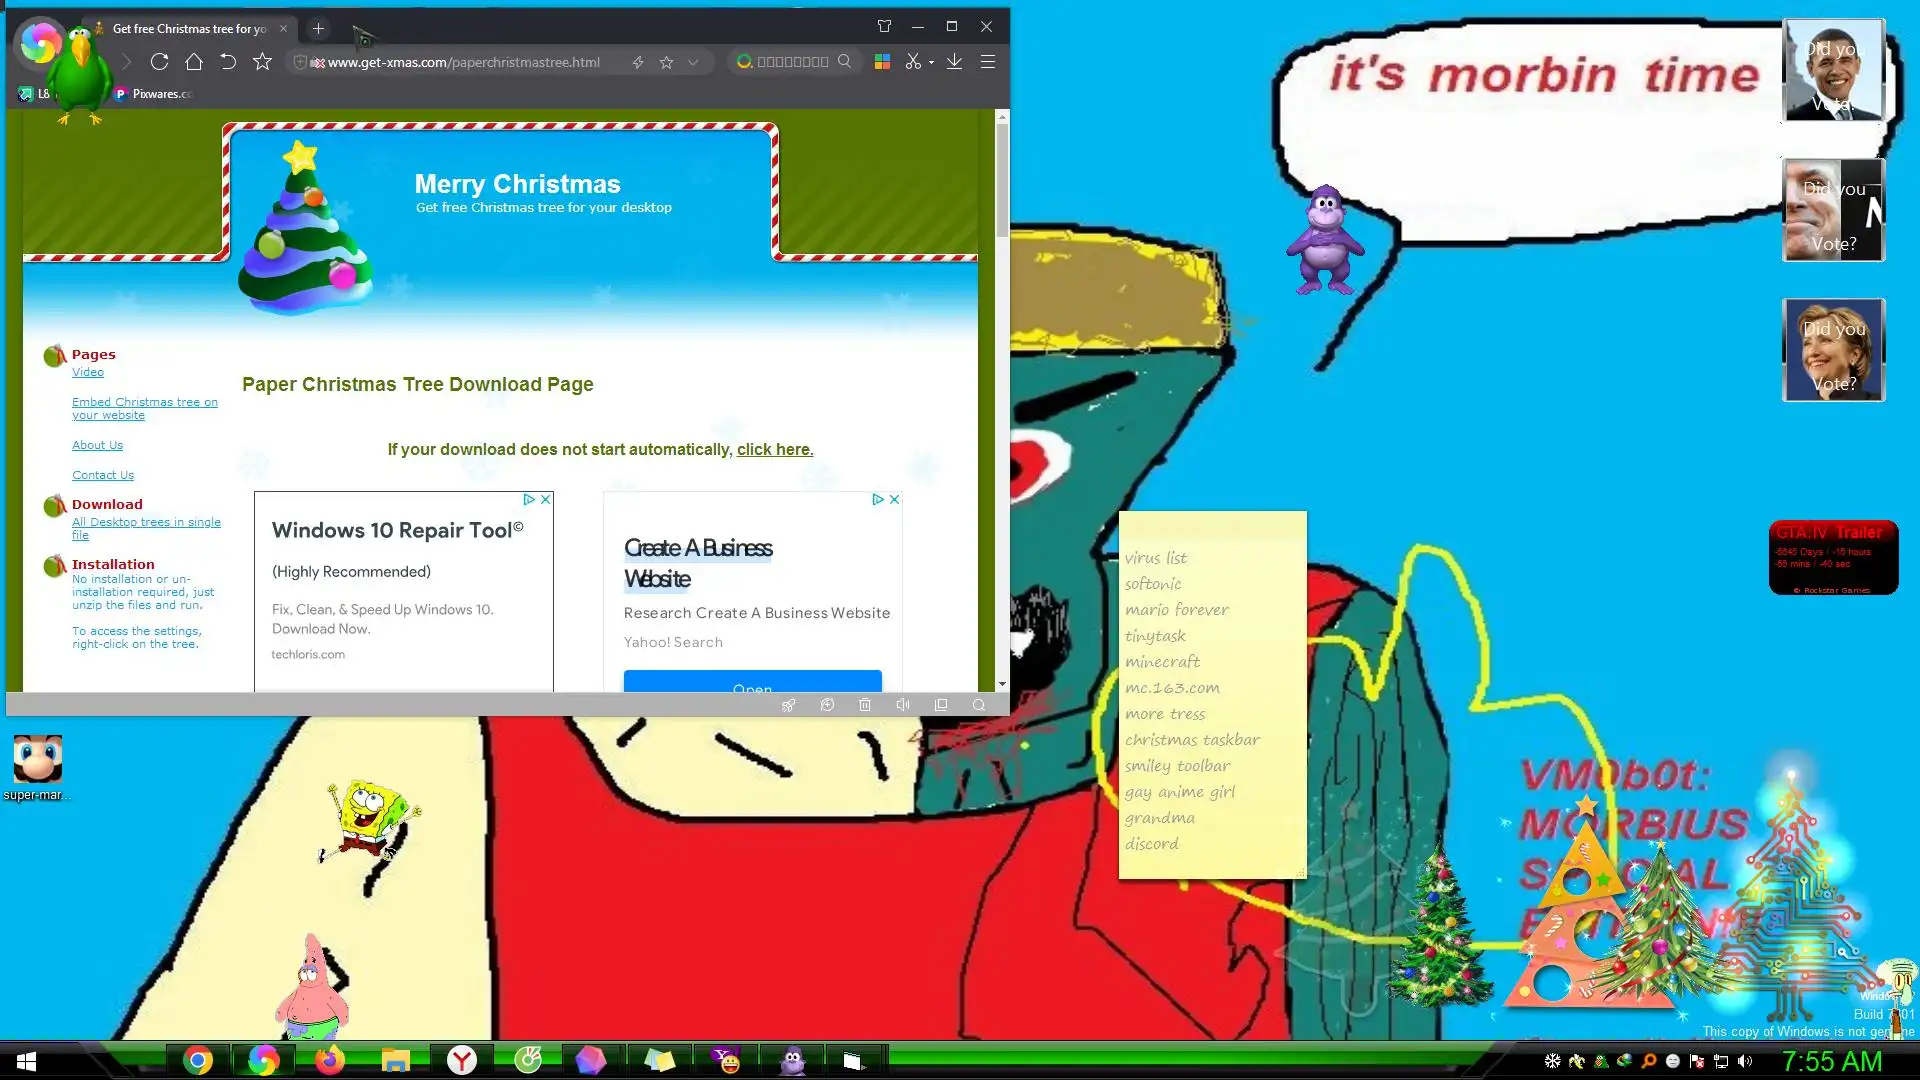Toggle bookmark star inside address bar
The height and width of the screenshot is (1080, 1920).
tap(667, 62)
